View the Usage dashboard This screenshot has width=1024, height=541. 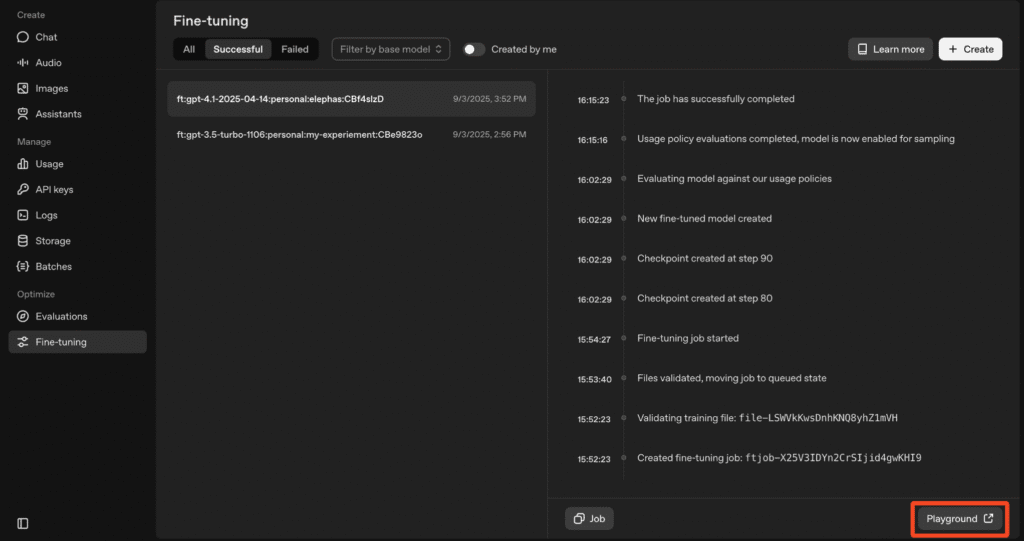49,164
